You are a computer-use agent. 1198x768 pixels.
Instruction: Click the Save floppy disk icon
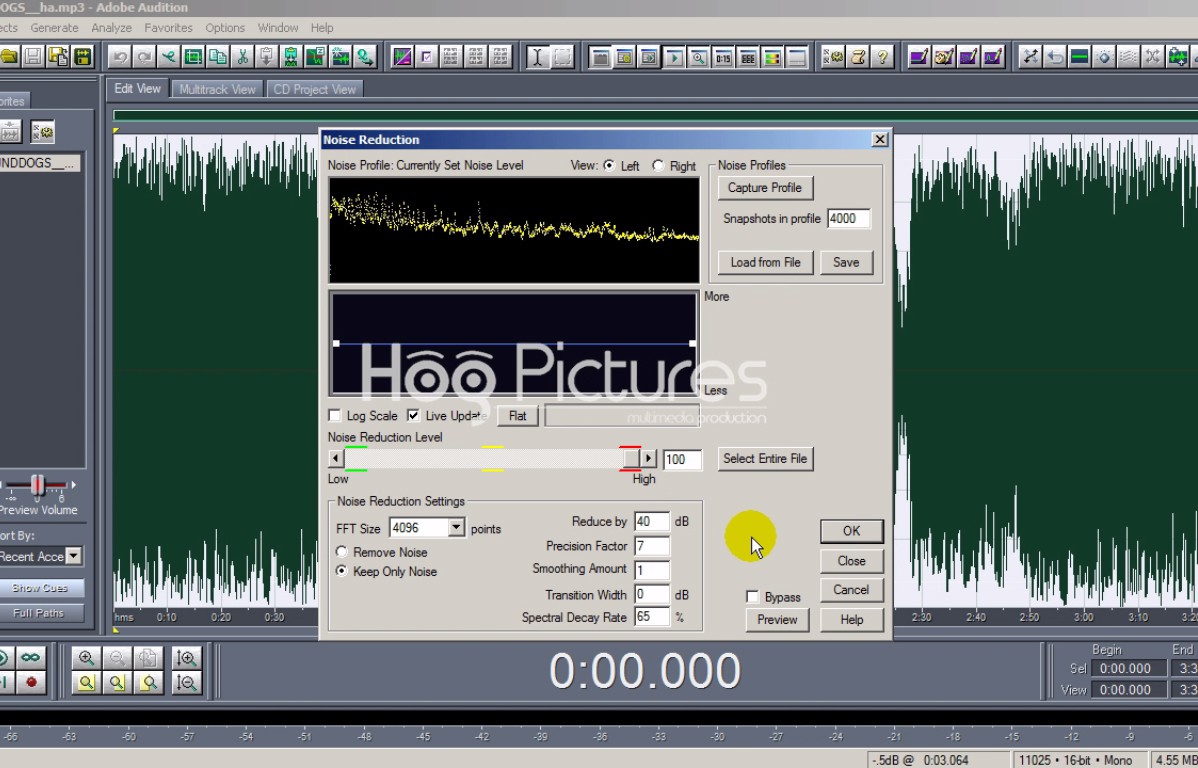tap(33, 57)
